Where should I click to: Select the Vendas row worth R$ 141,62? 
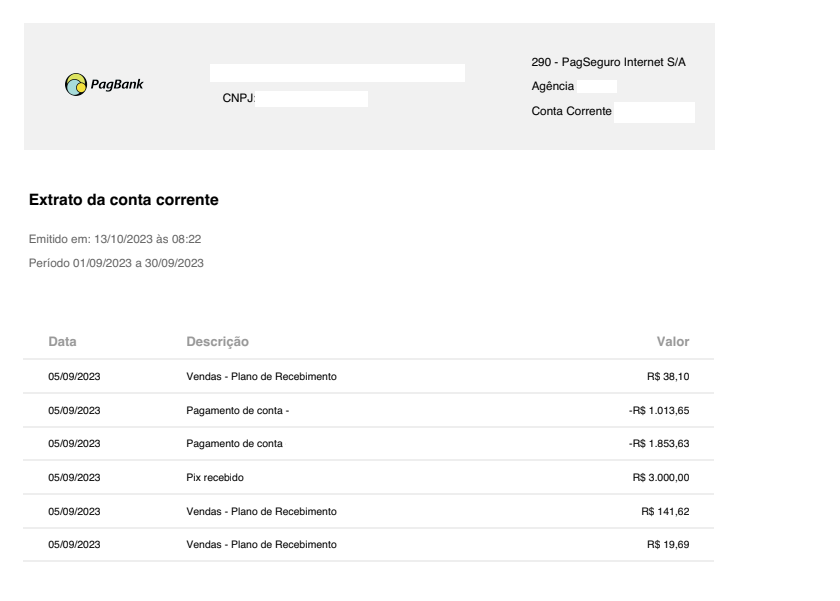point(369,511)
